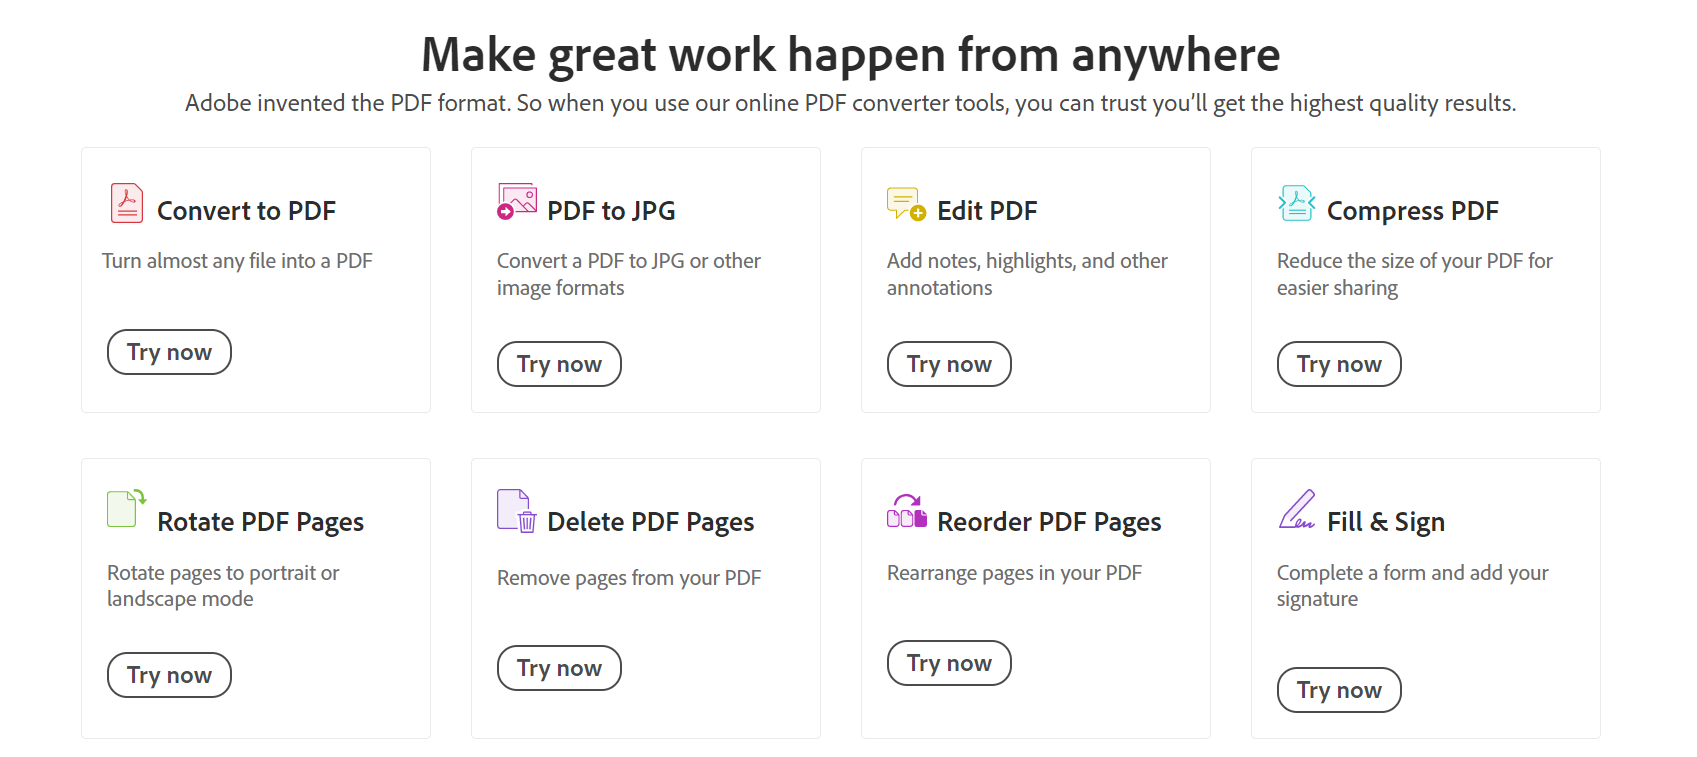Click the Reorder PDF Pages icon
The image size is (1697, 757).
pos(907,511)
